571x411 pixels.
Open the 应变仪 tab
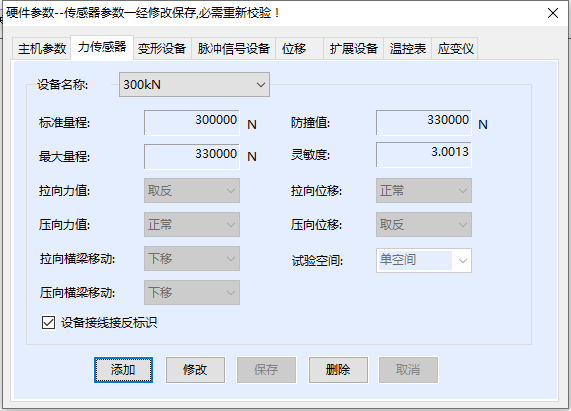point(455,48)
